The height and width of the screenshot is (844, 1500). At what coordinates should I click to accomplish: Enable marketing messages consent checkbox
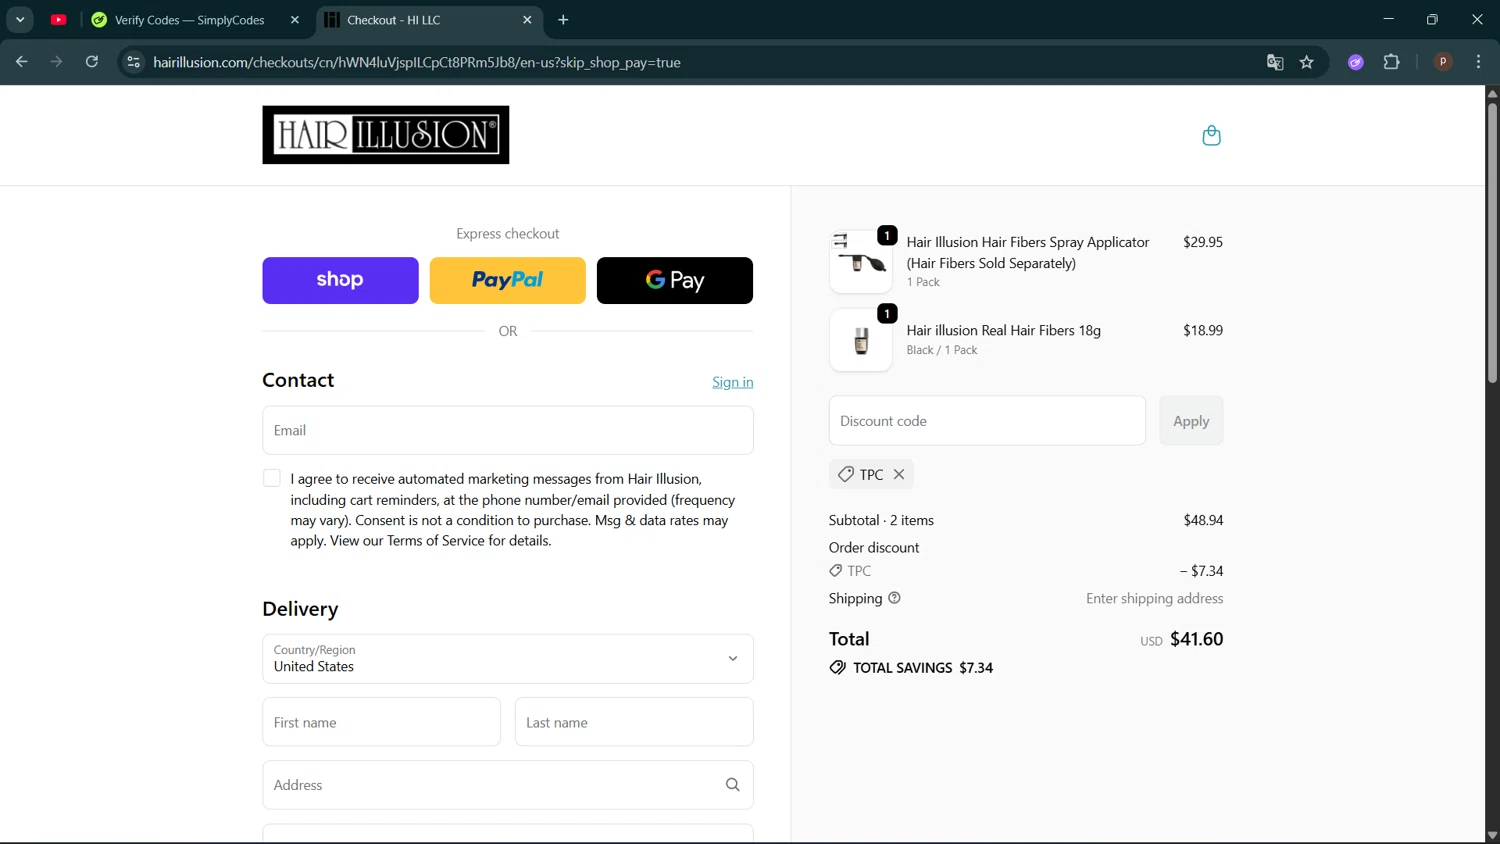(271, 478)
